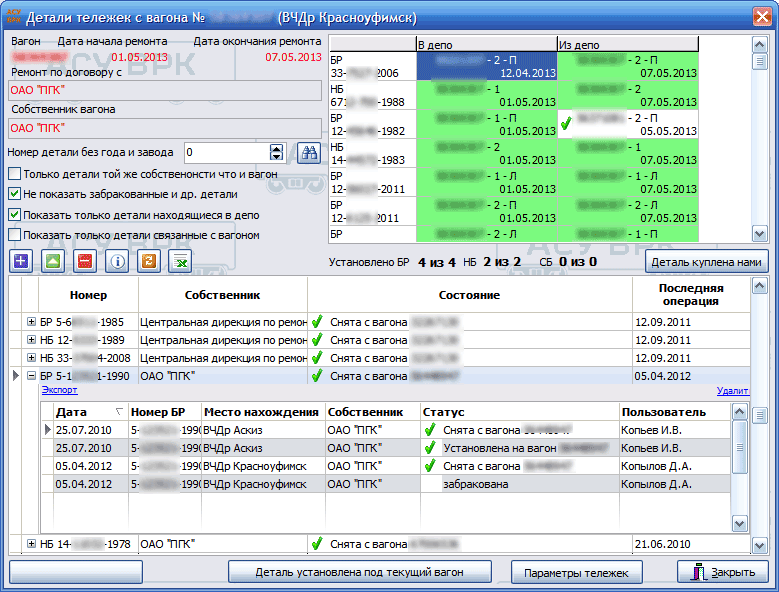Viewport: 779px width, 592px height.
Task: Click the app icon in the title bar
Action: pyautogui.click(x=14, y=16)
